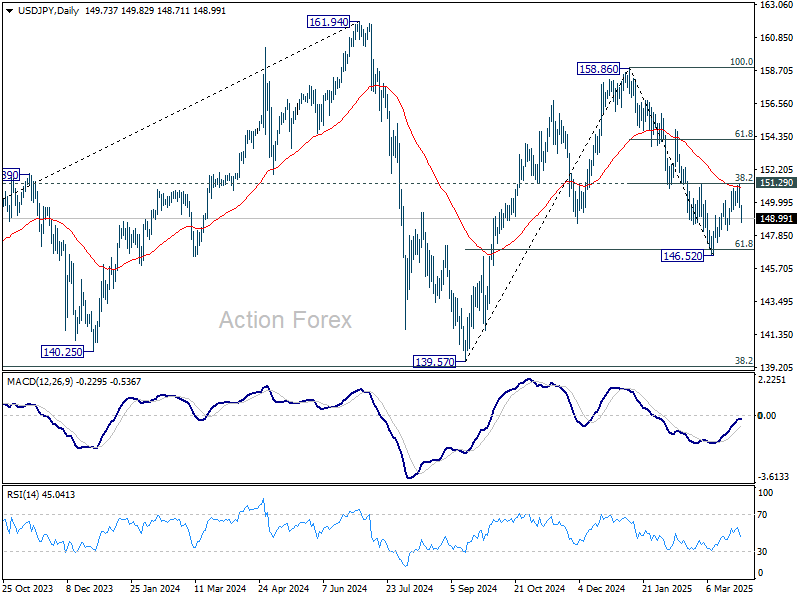Click the 4 Dec 2024 date label
The width and height of the screenshot is (800, 600).
pyautogui.click(x=602, y=588)
